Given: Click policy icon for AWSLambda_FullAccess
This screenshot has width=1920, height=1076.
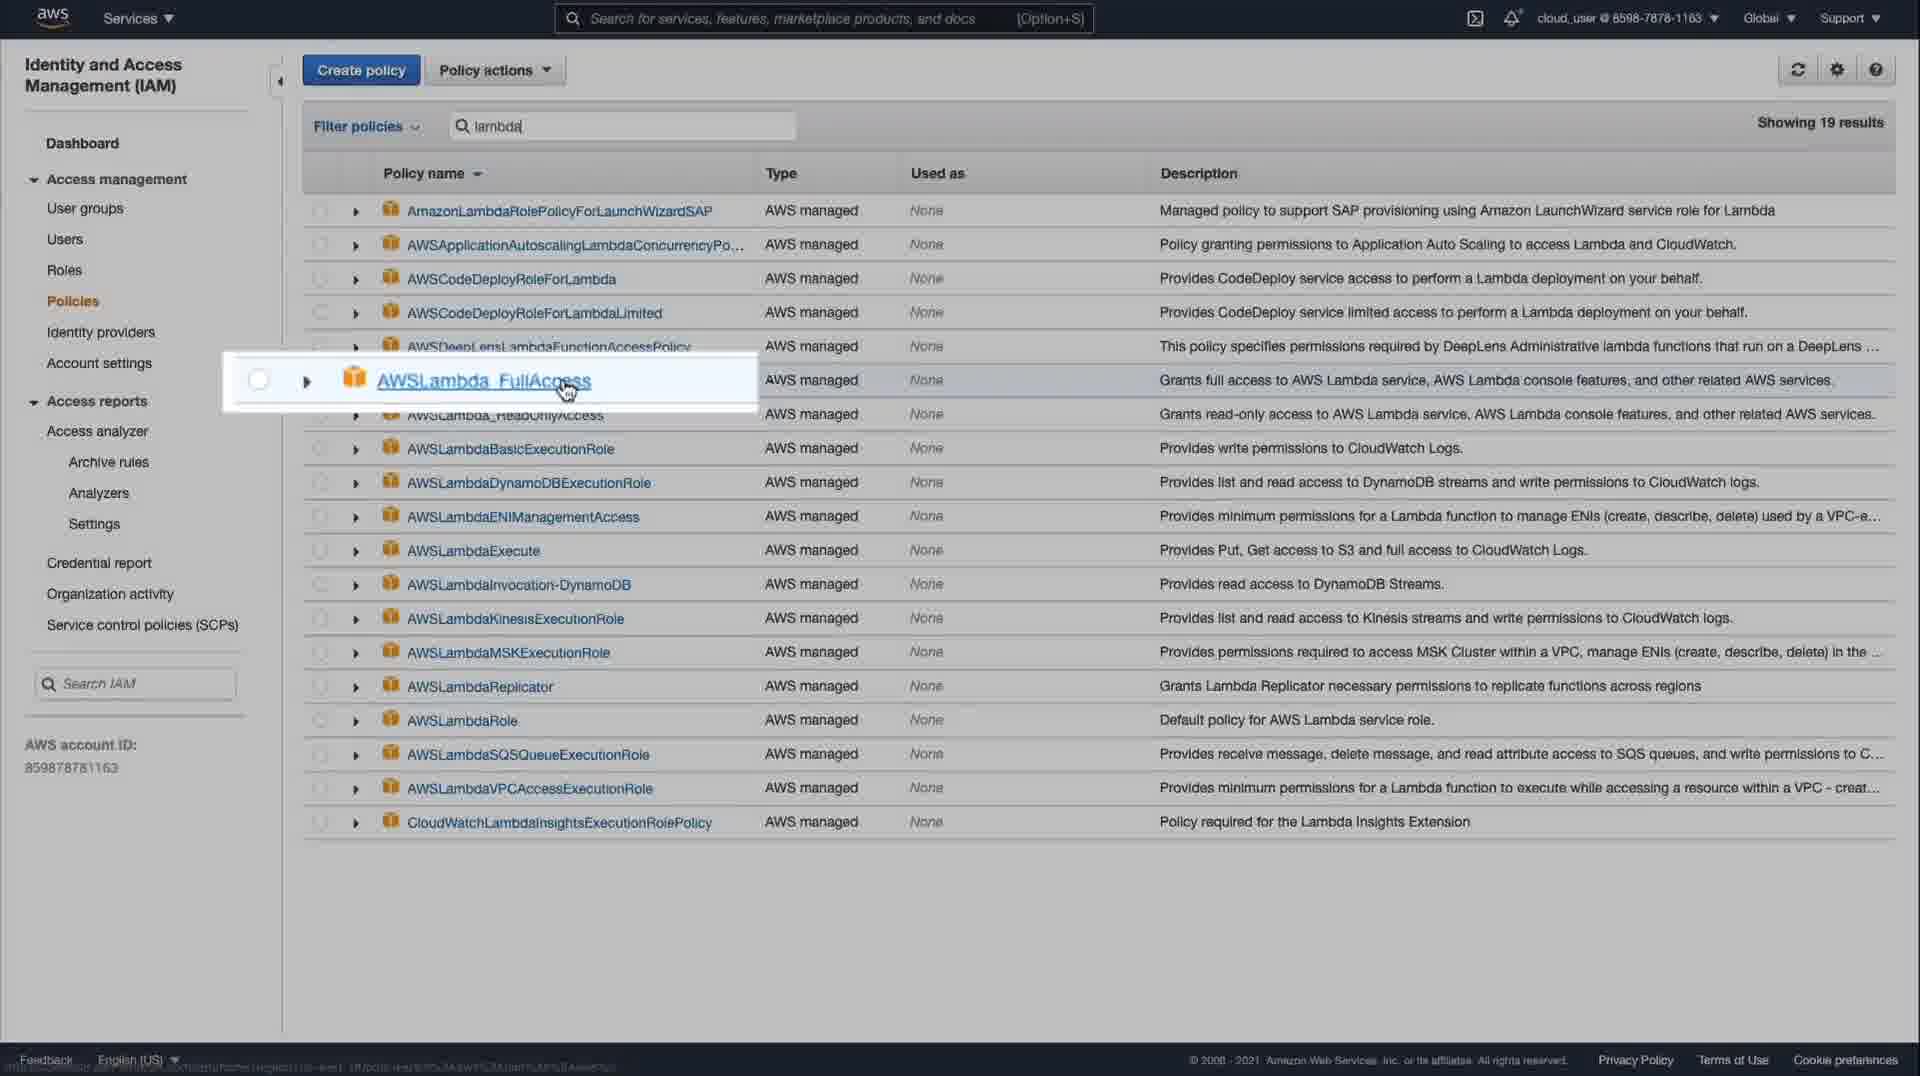Looking at the screenshot, I should [354, 378].
